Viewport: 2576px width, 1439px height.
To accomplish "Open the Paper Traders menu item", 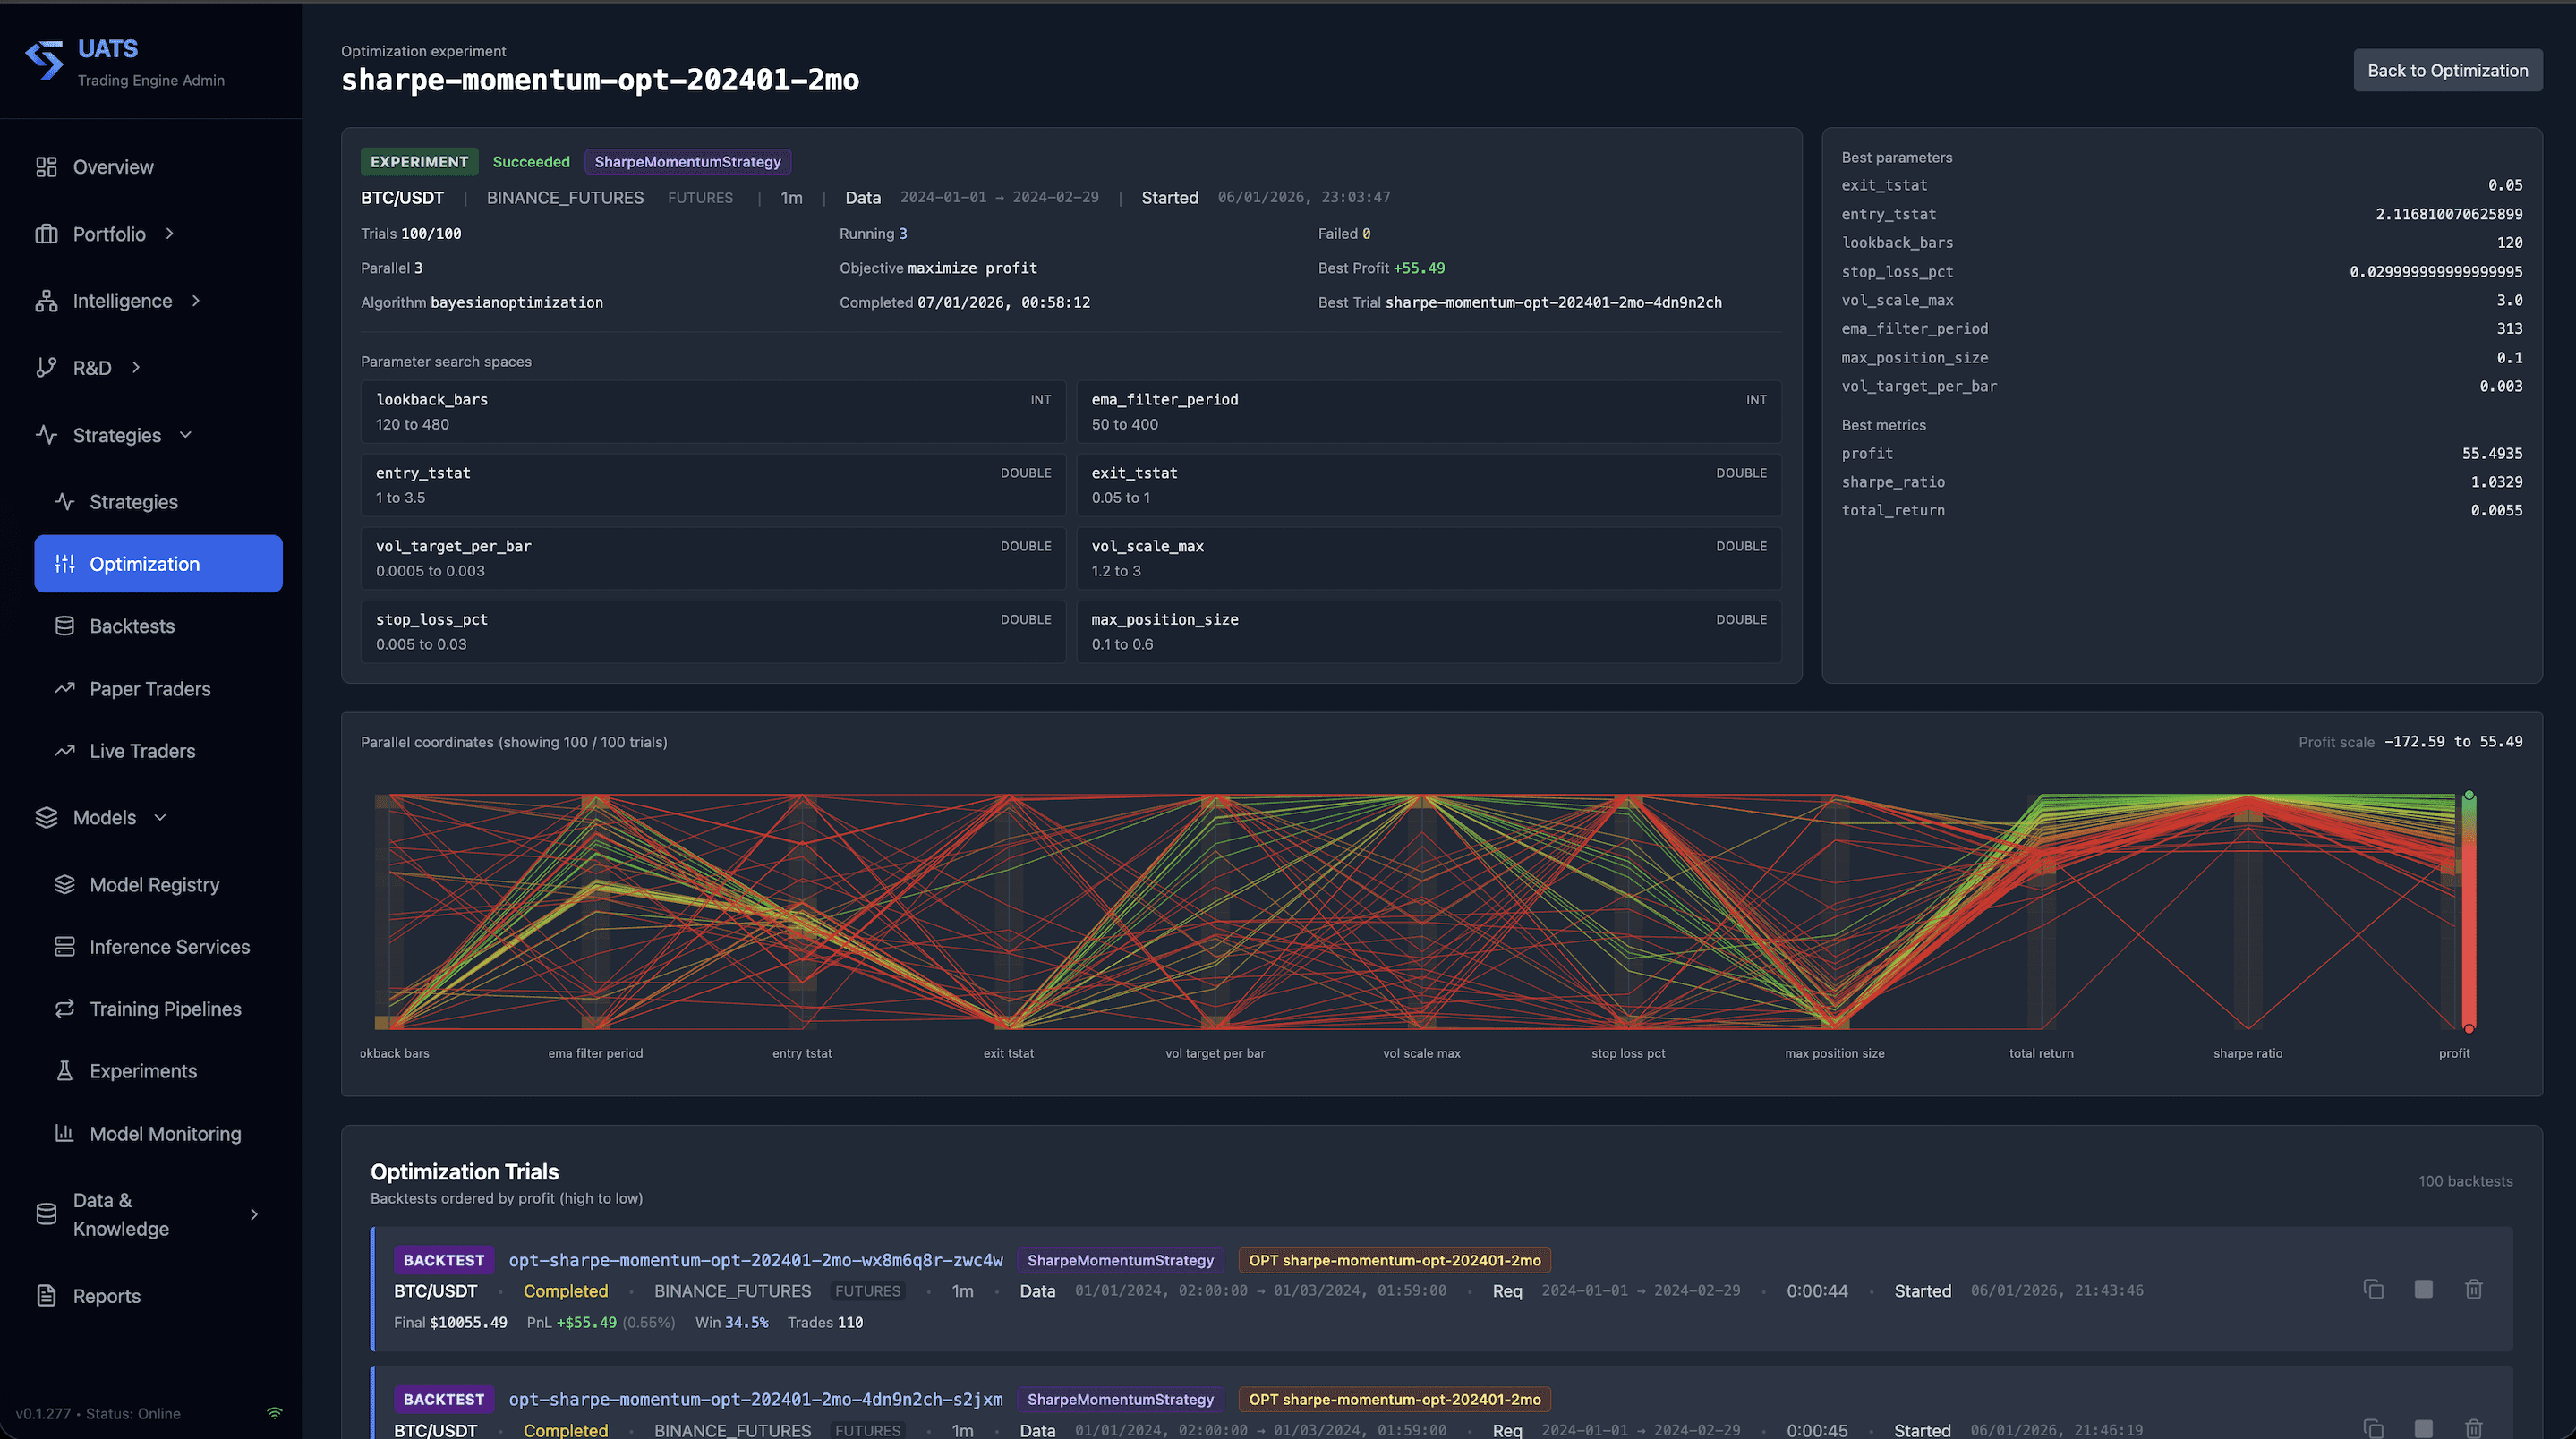I will tap(150, 689).
